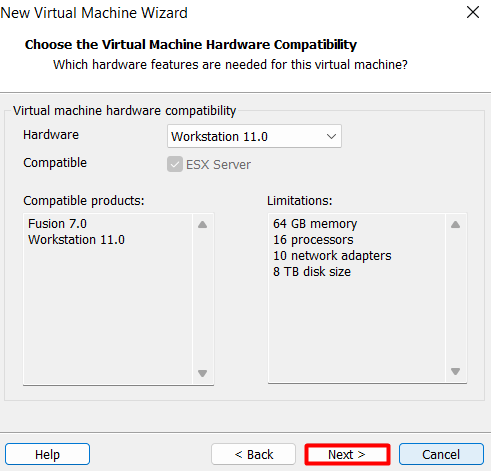Toggle the ESX Server checkbox
Image resolution: width=491 pixels, height=471 pixels.
[x=175, y=164]
